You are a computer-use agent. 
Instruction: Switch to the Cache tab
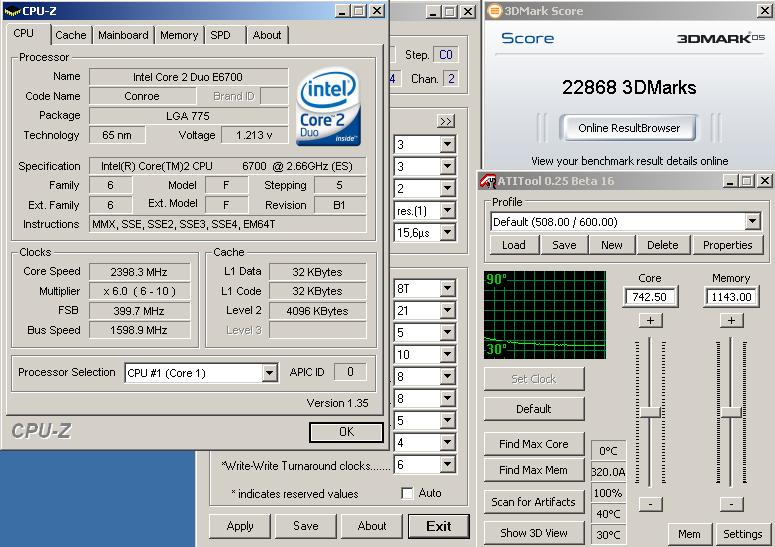71,35
